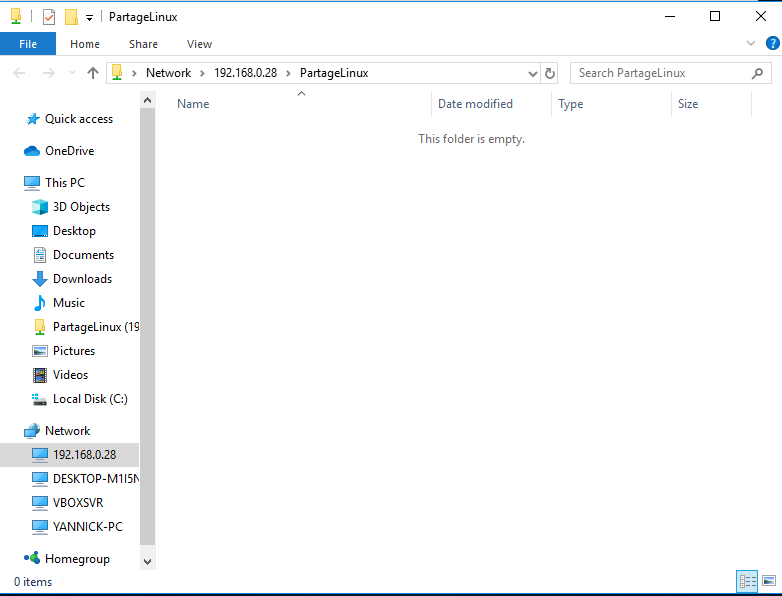Open the Recent locations dropdown arrow
Viewport: 782px width, 596px height.
click(72, 73)
